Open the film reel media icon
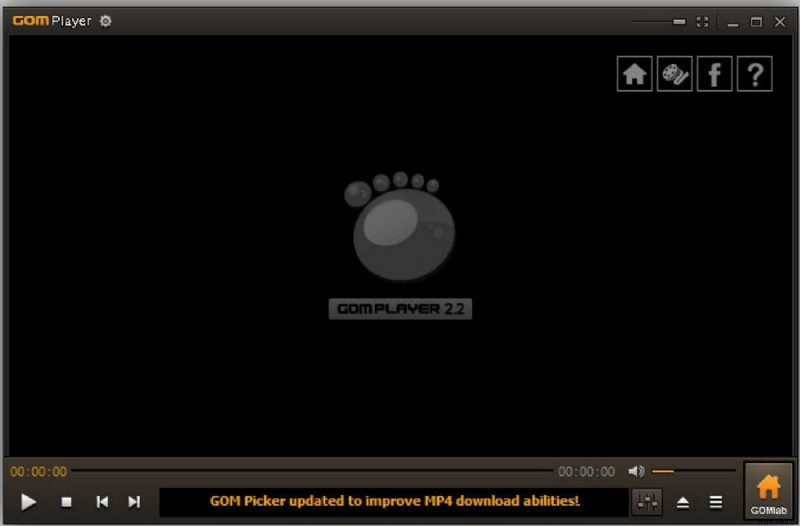The image size is (800, 526). (x=674, y=74)
